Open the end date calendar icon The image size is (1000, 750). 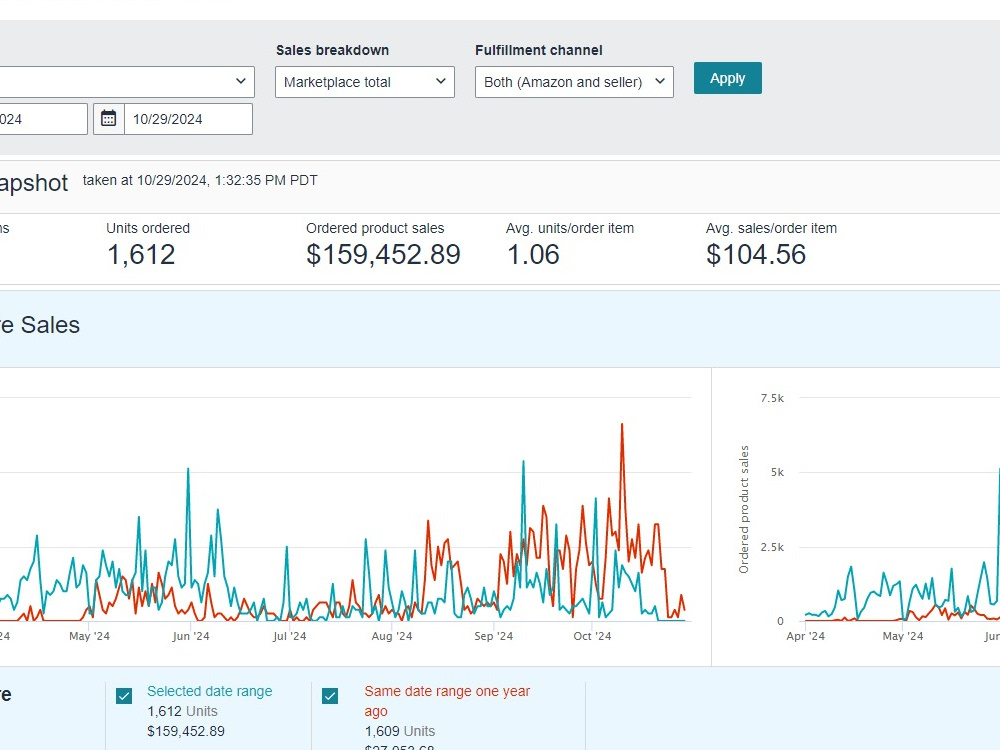(108, 119)
